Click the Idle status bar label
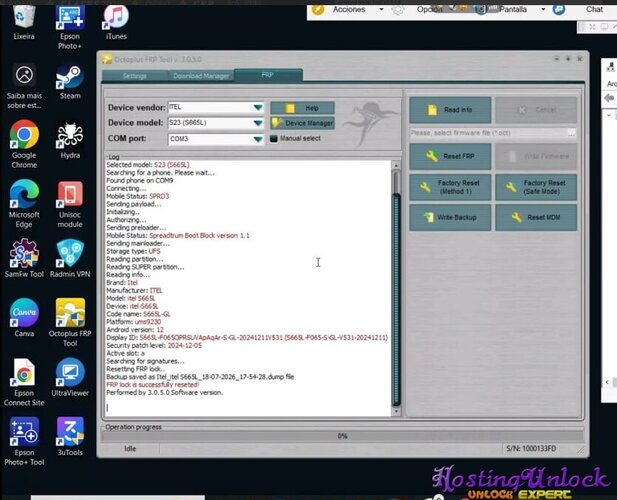This screenshot has width=617, height=500. 130,449
